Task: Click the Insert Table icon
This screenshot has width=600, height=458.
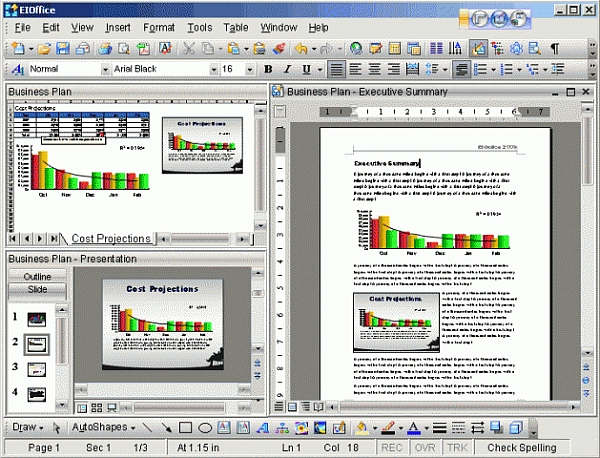Action: 395,49
